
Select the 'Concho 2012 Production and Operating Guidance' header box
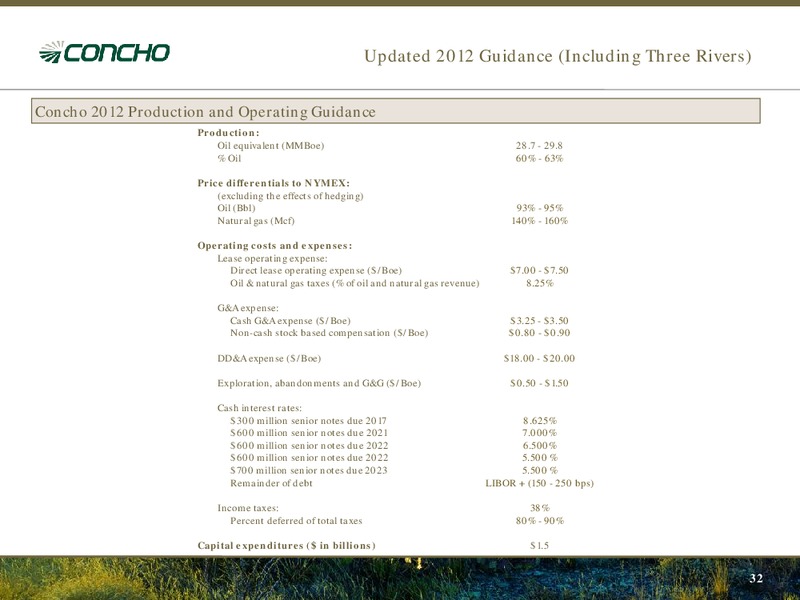point(395,111)
